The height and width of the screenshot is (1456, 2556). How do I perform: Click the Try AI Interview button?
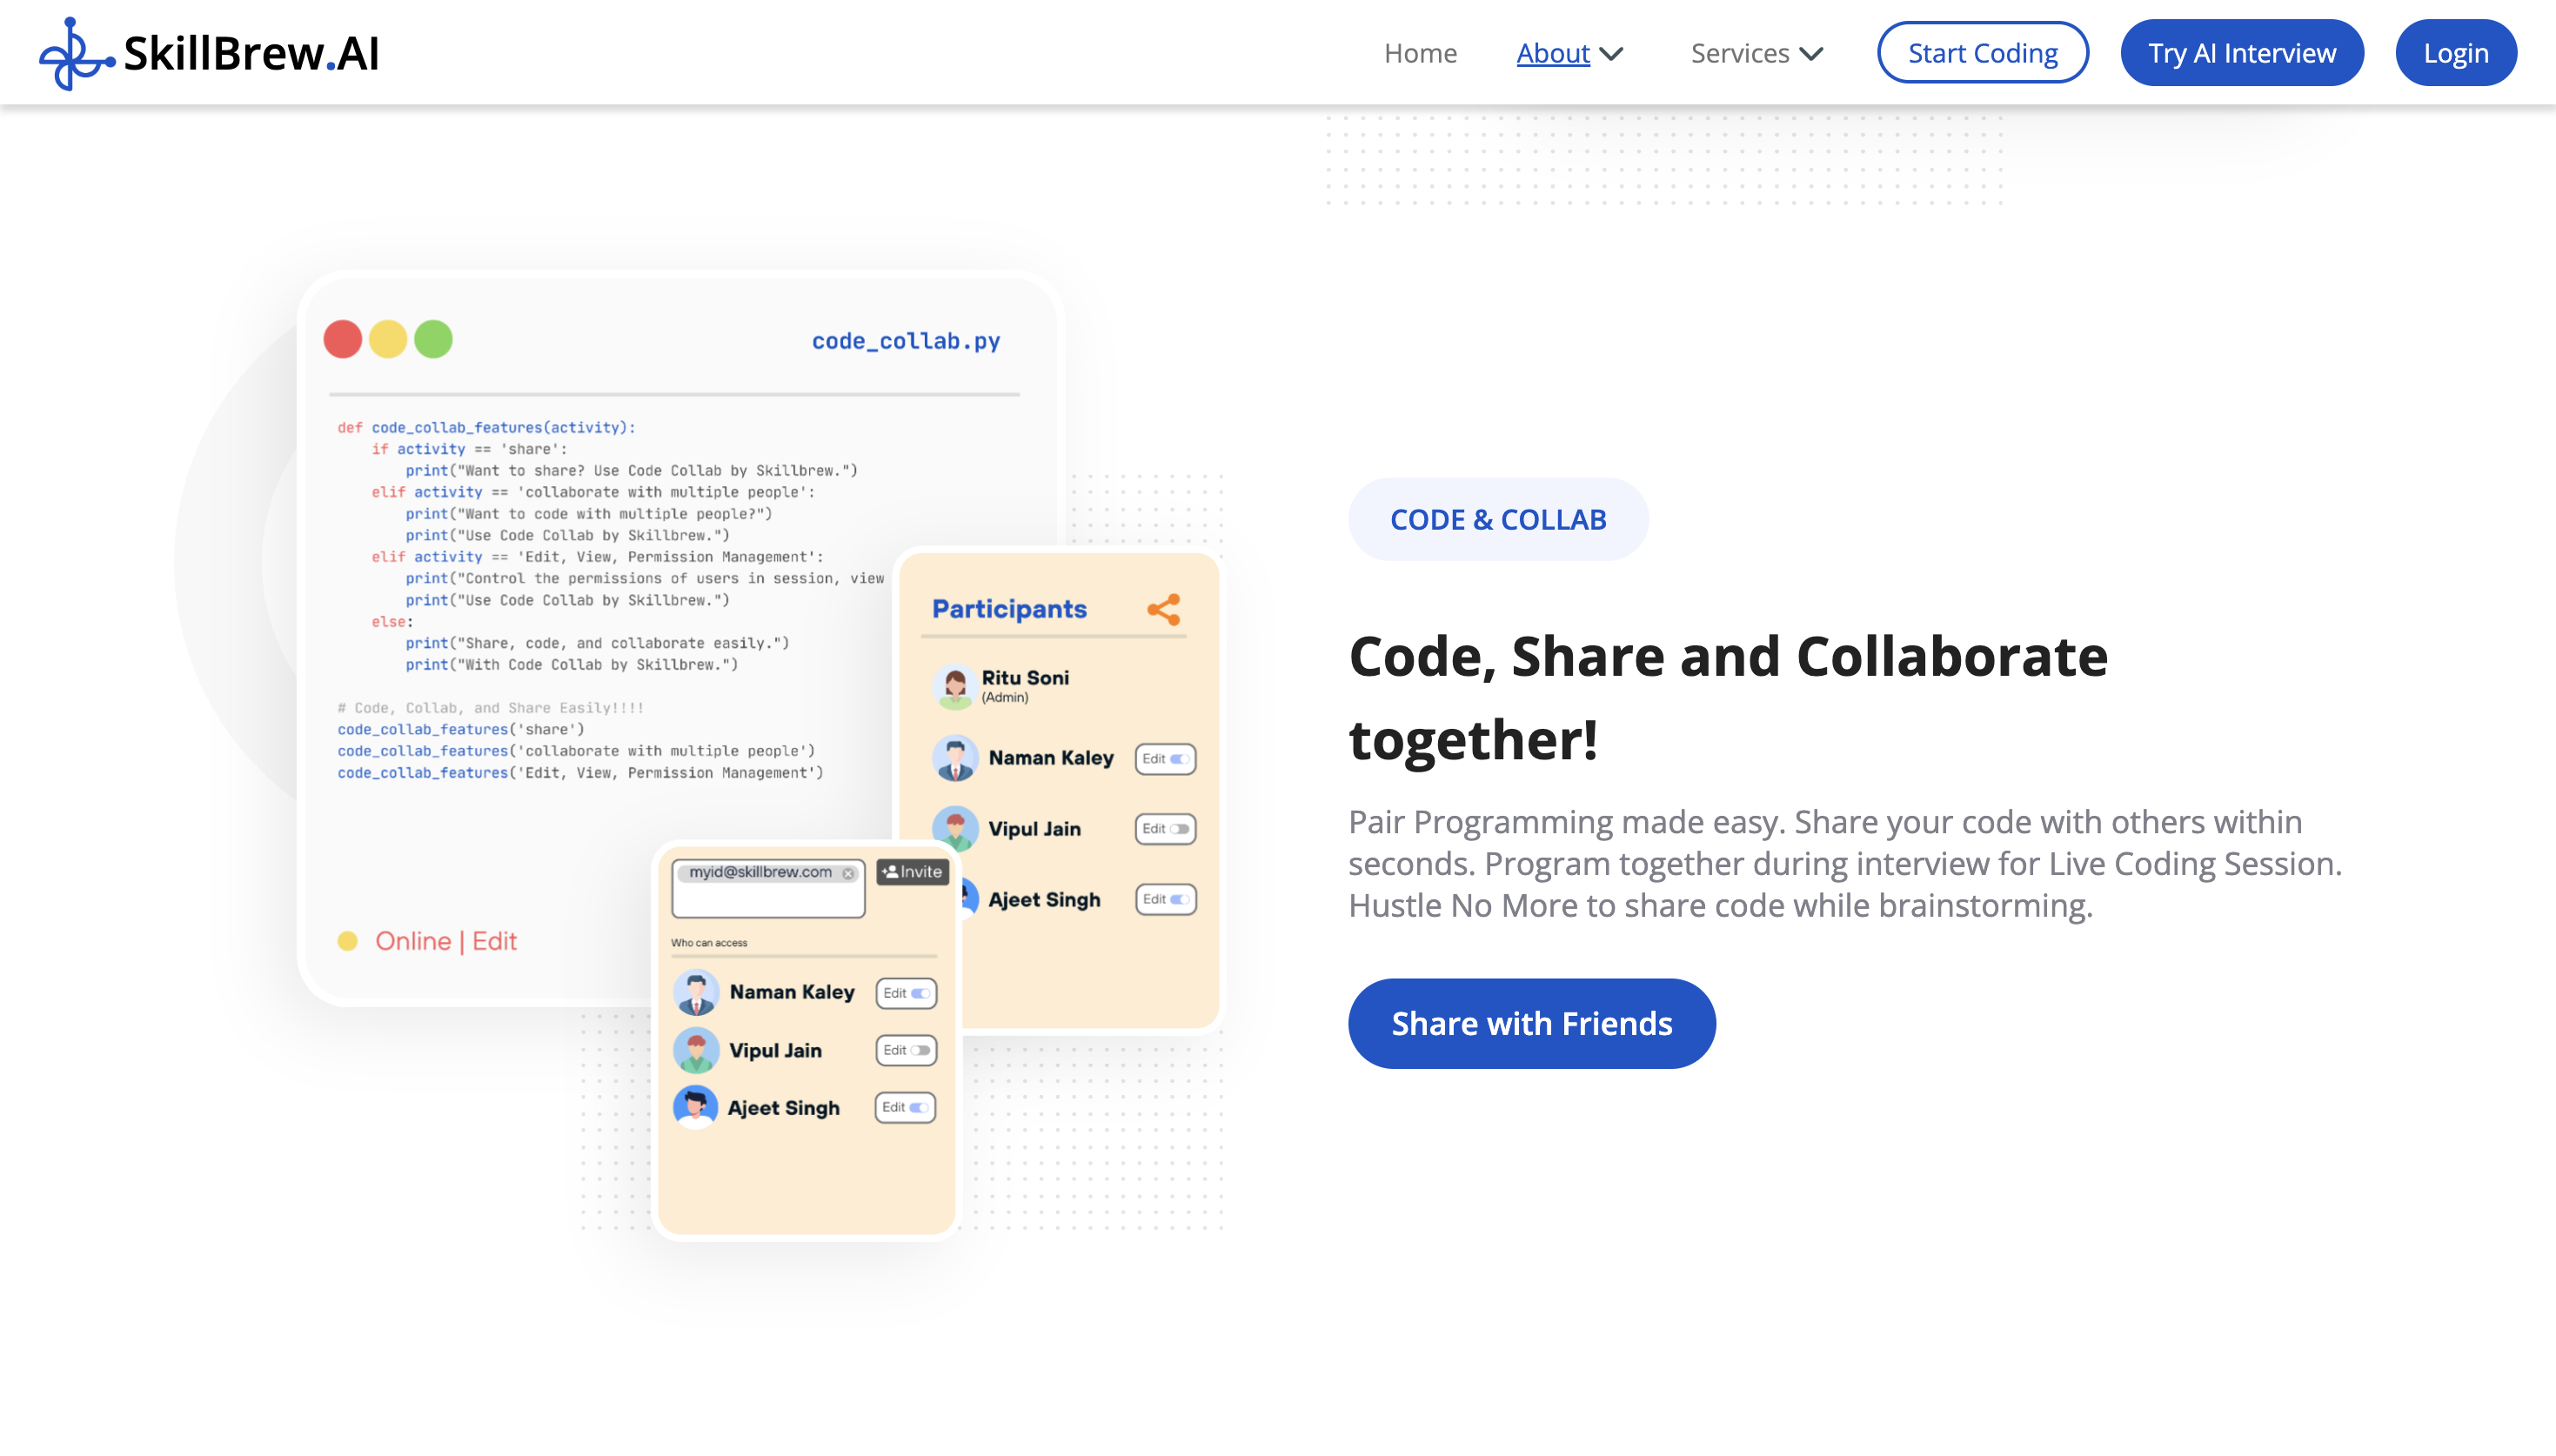(2241, 53)
